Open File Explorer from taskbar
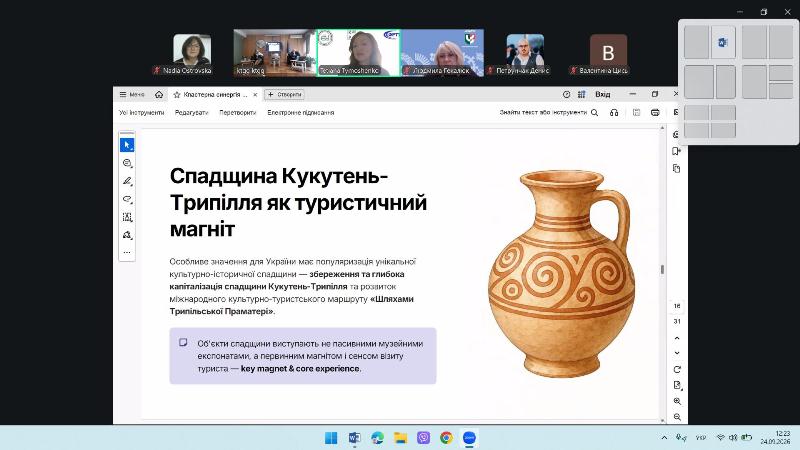 click(x=401, y=438)
